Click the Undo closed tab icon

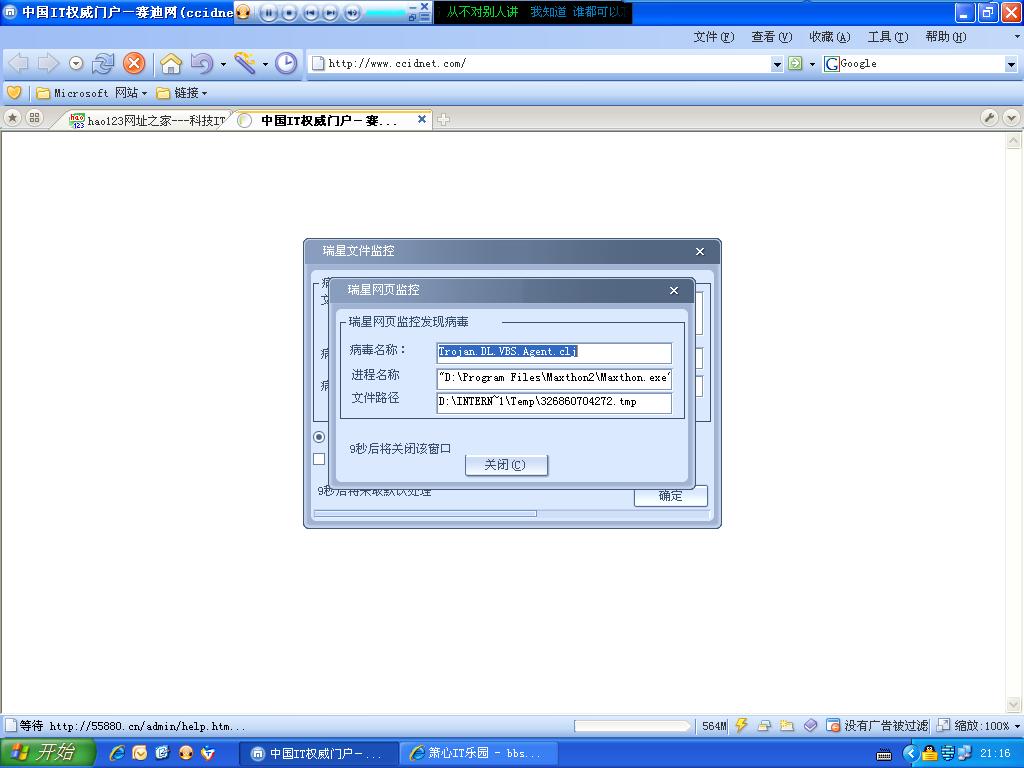point(202,63)
